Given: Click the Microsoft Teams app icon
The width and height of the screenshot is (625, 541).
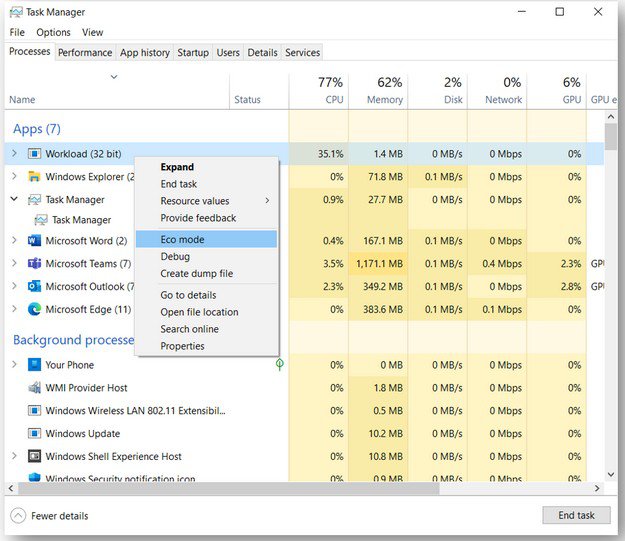Looking at the screenshot, I should coord(34,264).
